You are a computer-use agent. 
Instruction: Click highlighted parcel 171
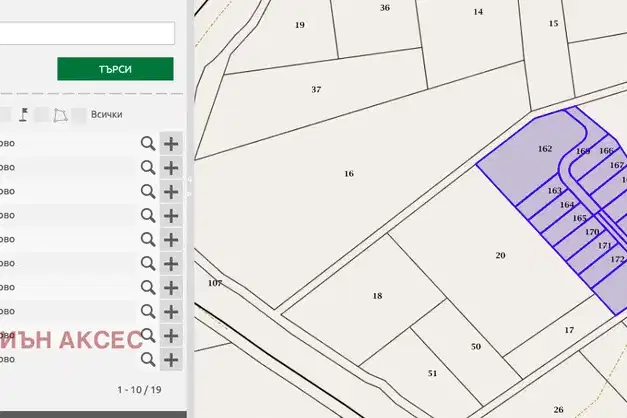tap(604, 246)
